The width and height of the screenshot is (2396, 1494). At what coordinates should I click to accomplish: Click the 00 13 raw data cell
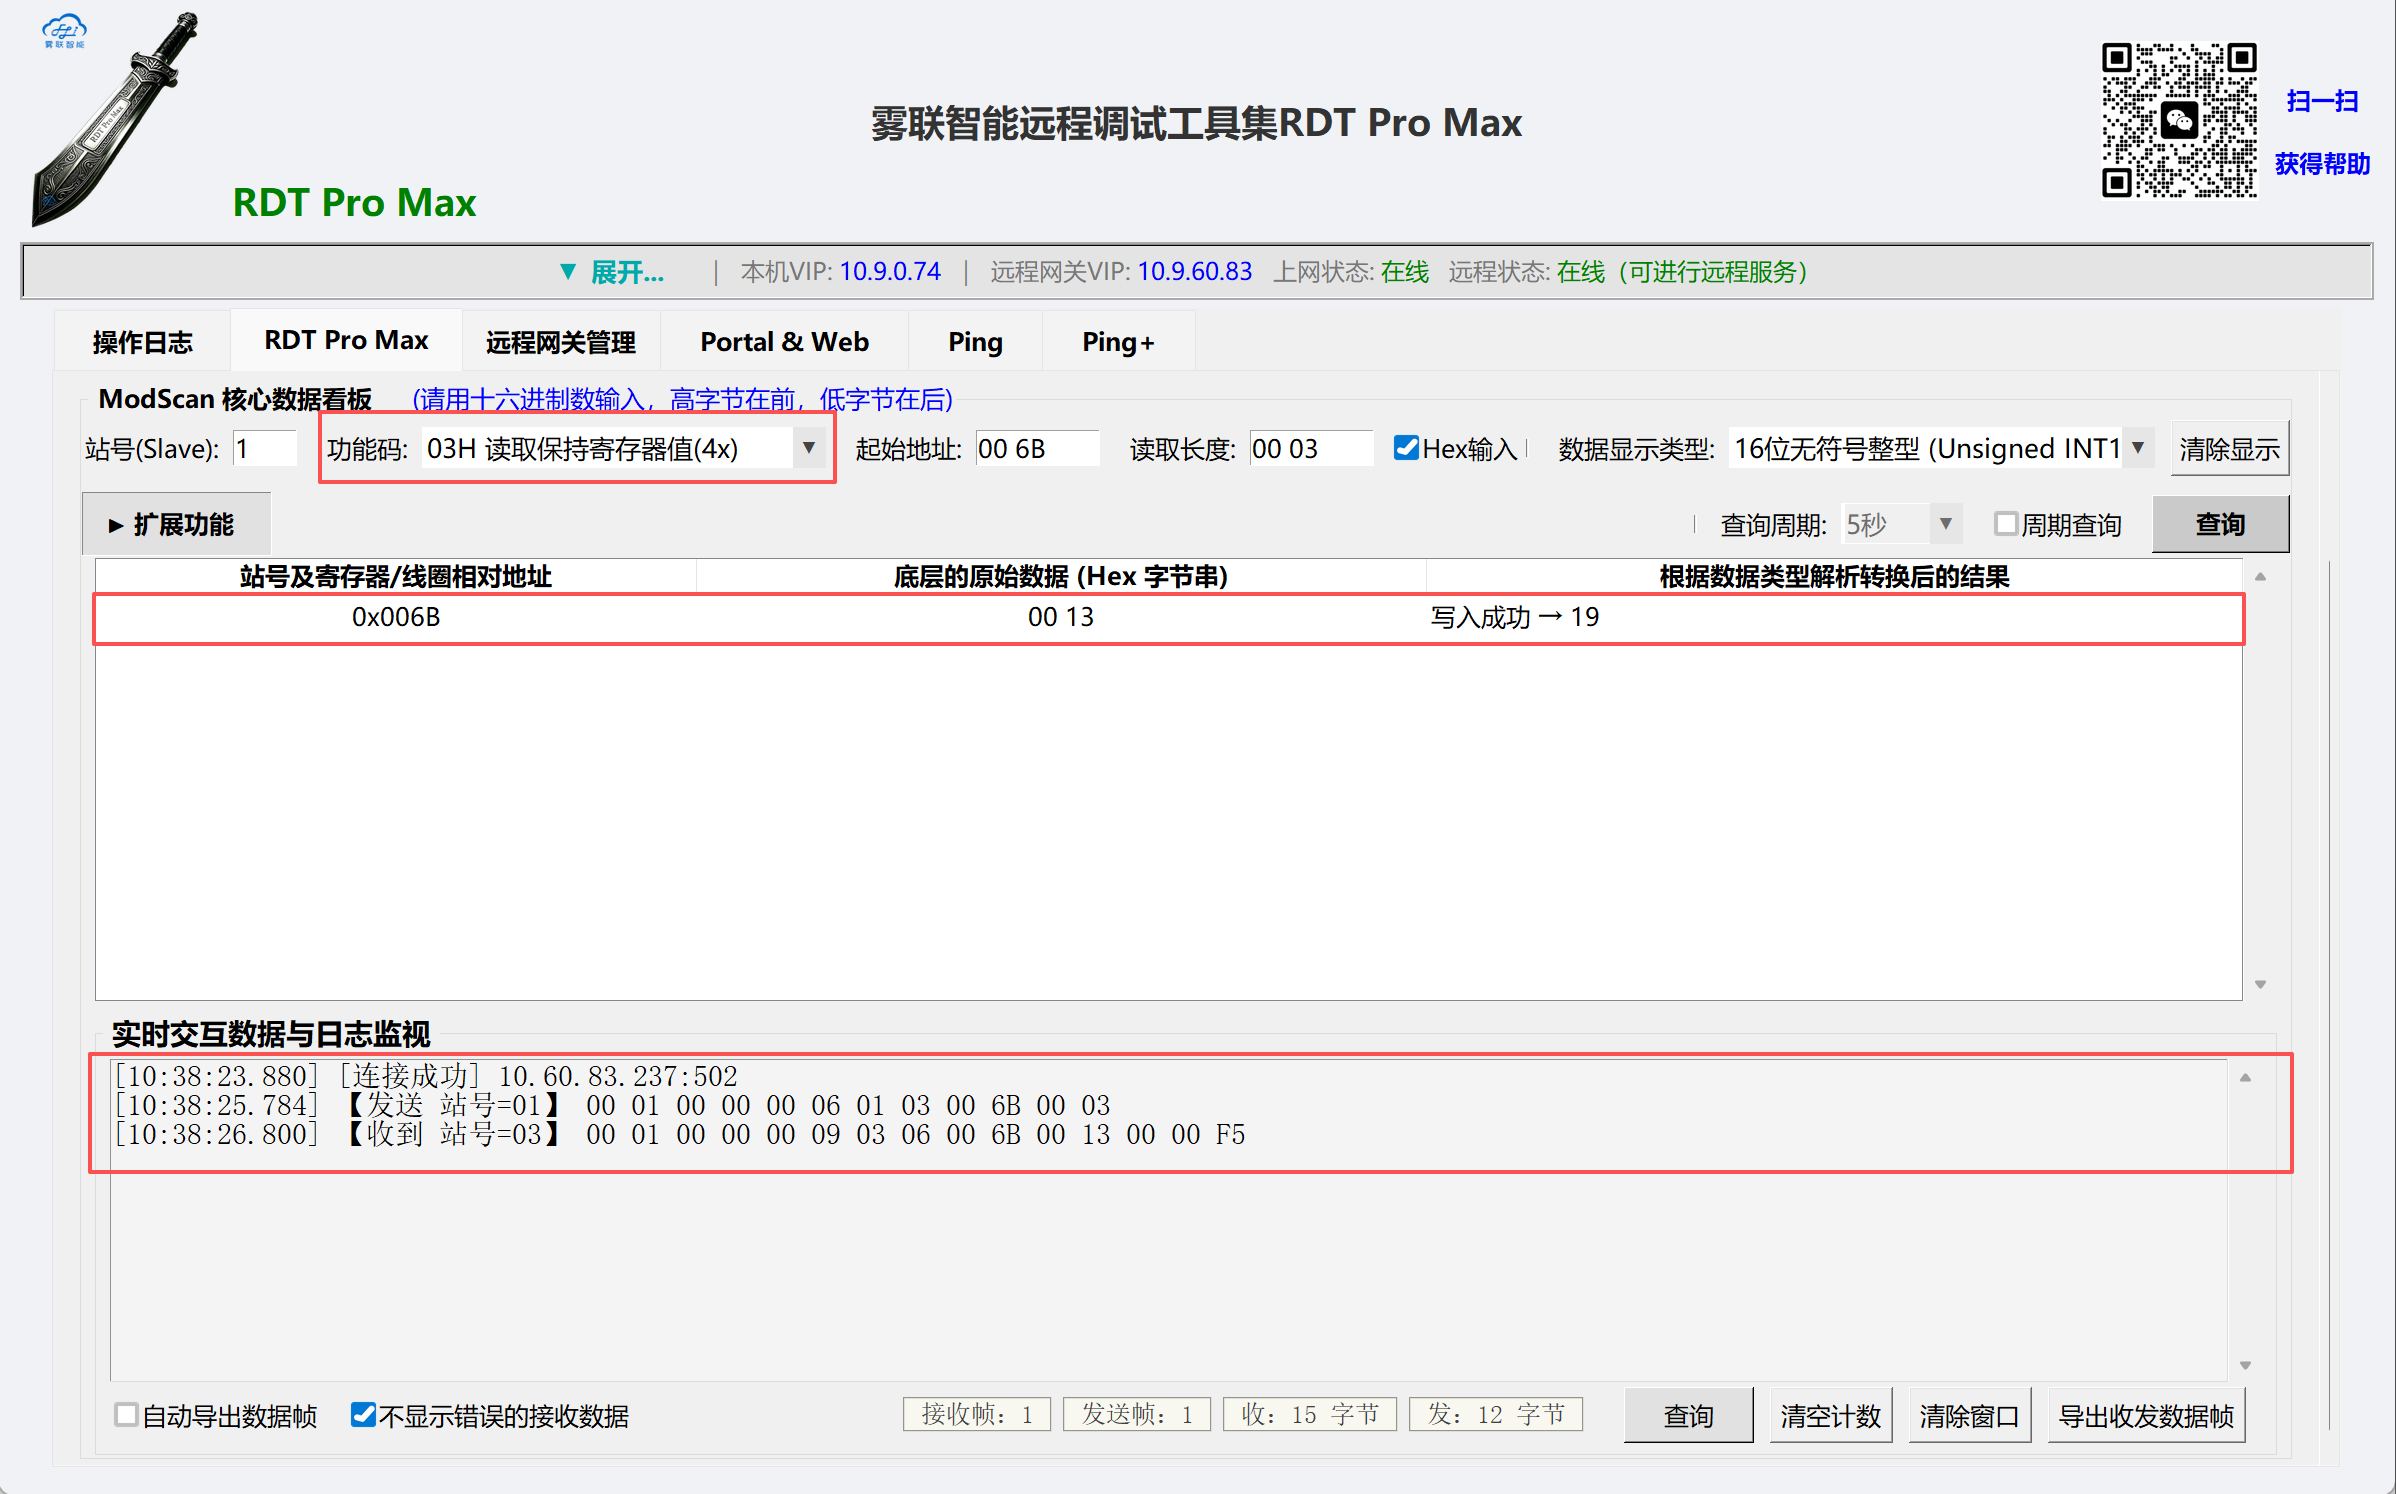[x=1061, y=618]
